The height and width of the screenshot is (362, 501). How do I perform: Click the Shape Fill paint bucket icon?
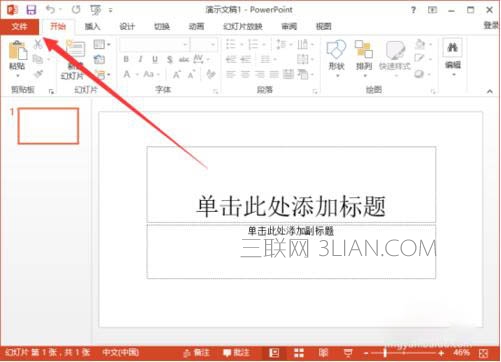420,44
